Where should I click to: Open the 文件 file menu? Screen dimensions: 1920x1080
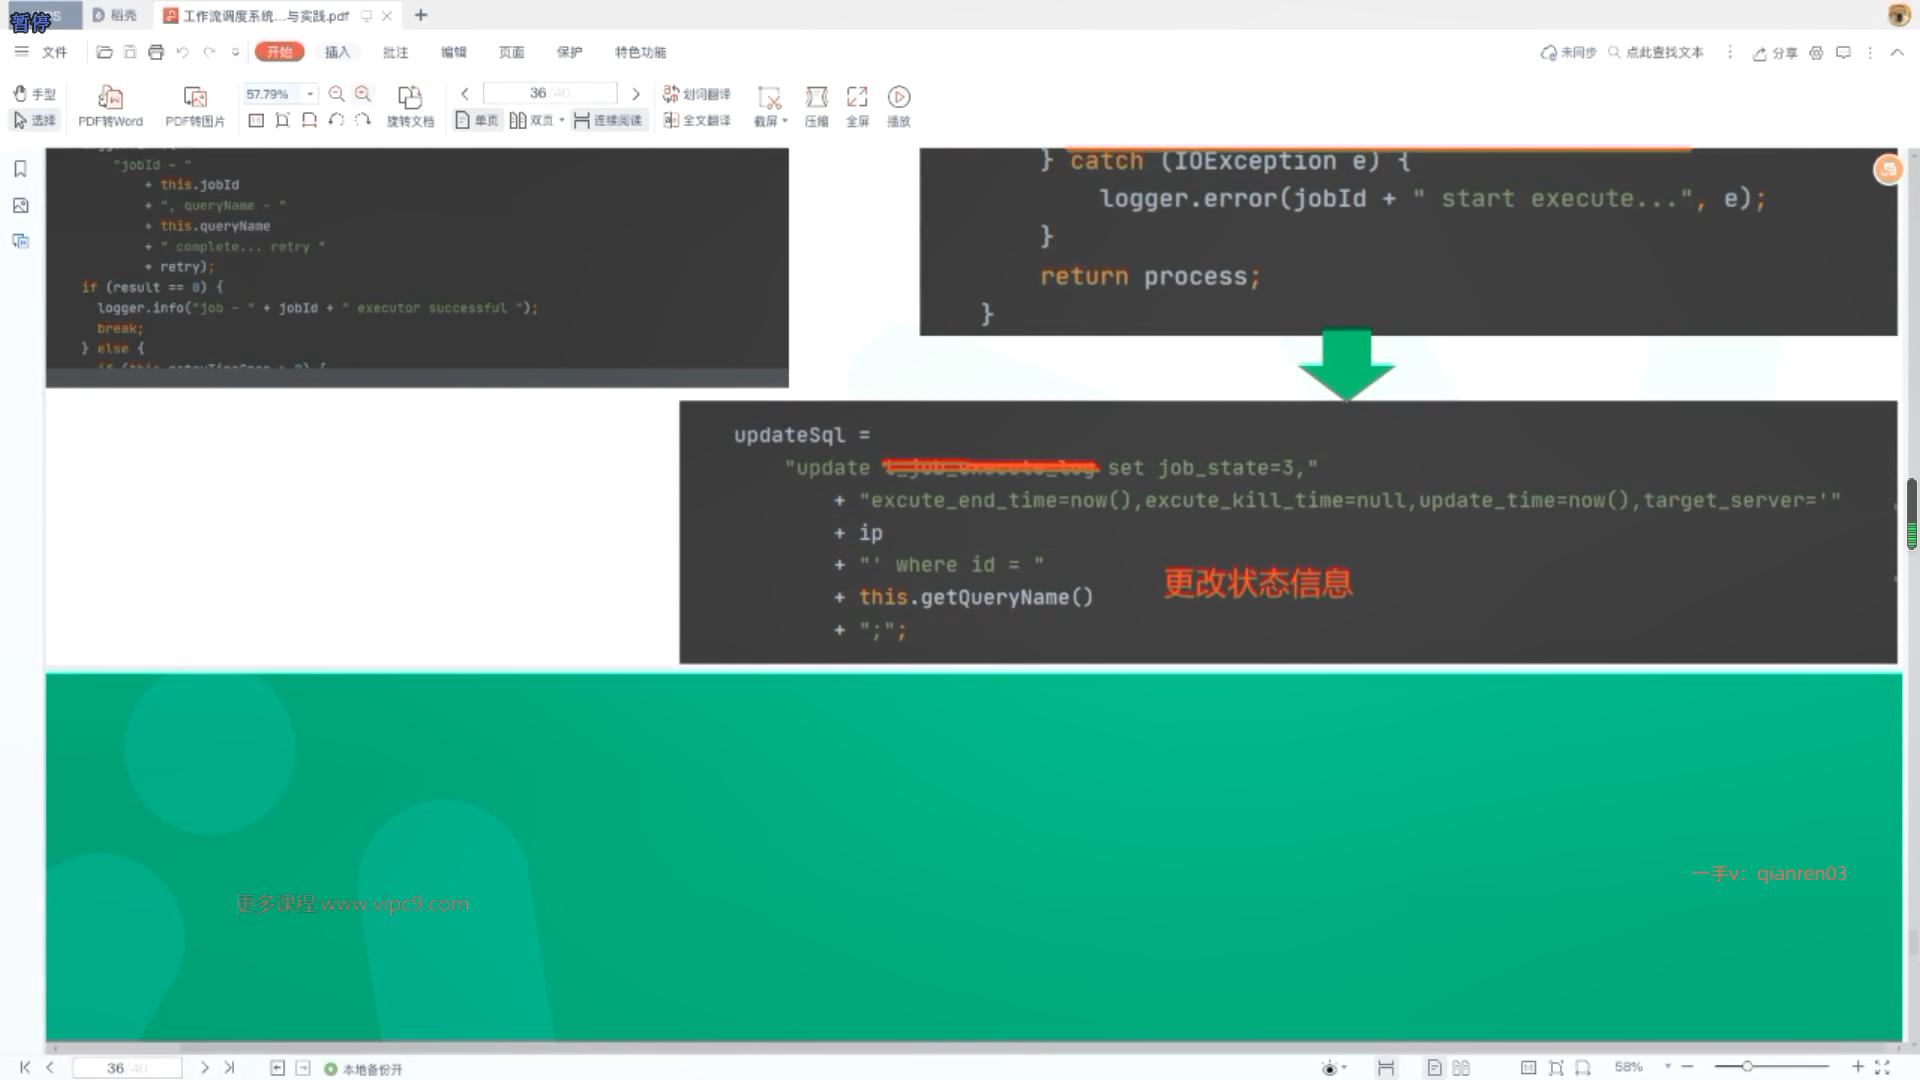point(54,52)
